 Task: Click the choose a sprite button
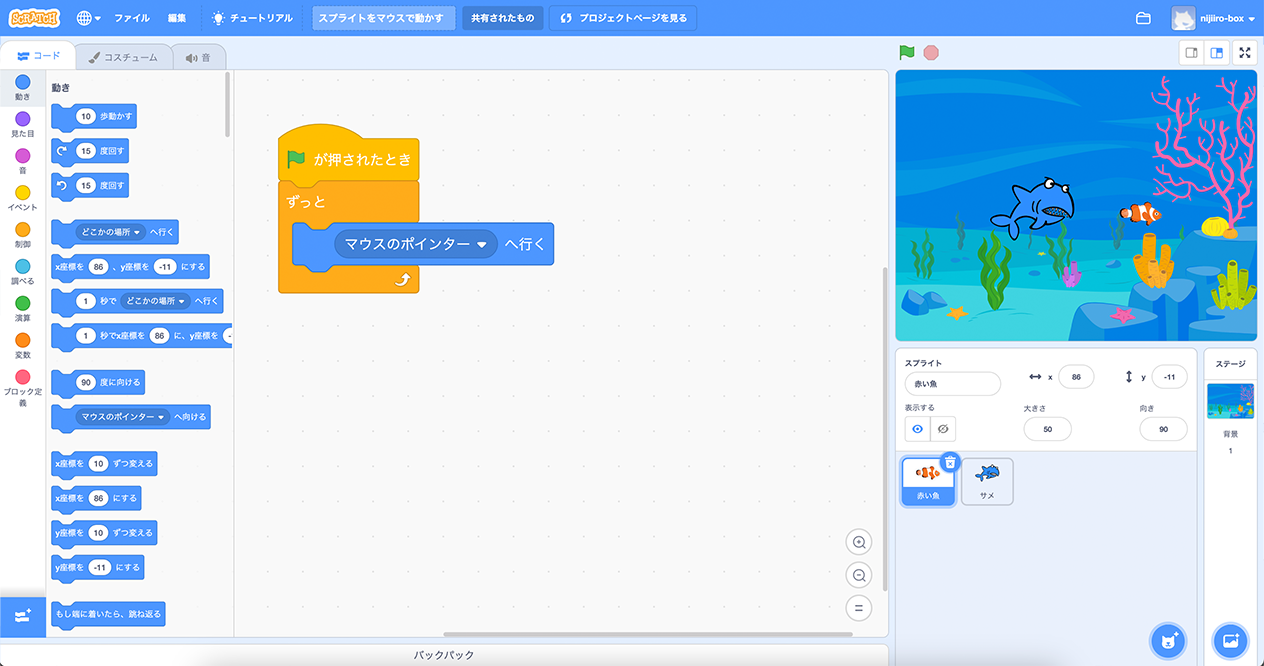coord(1167,640)
